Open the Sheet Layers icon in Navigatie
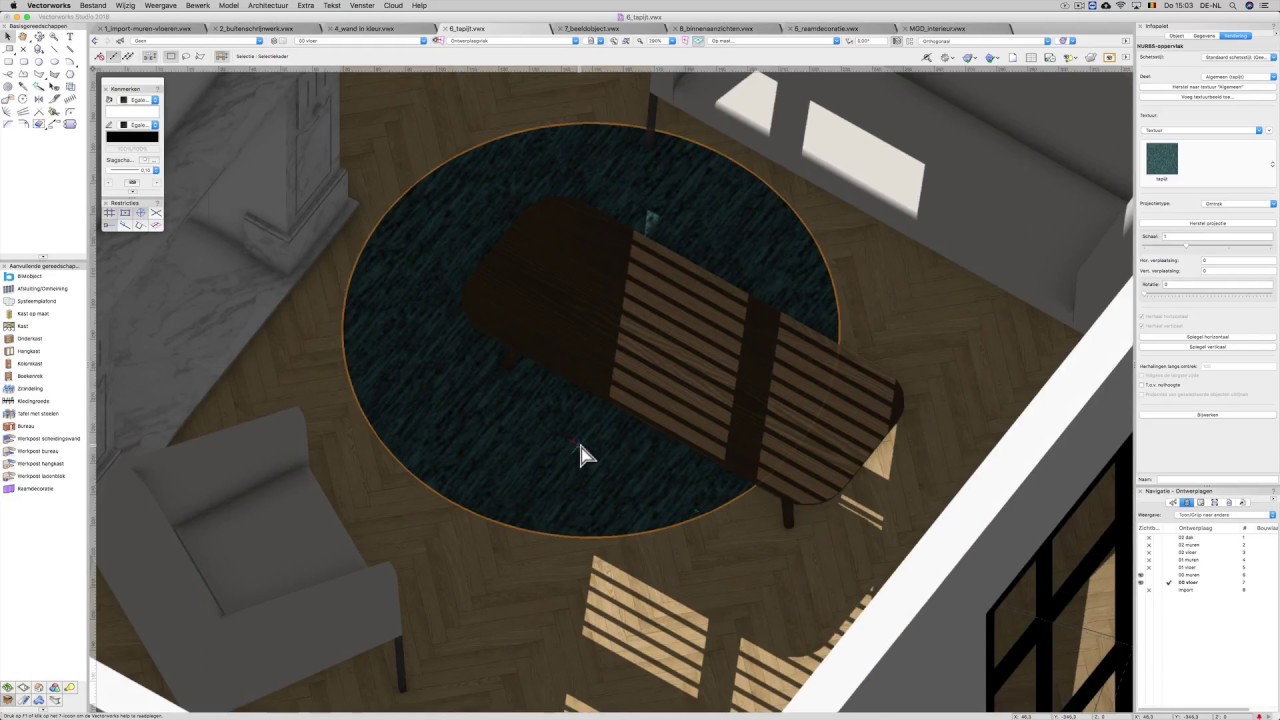Viewport: 1280px width, 720px height. (x=1200, y=503)
